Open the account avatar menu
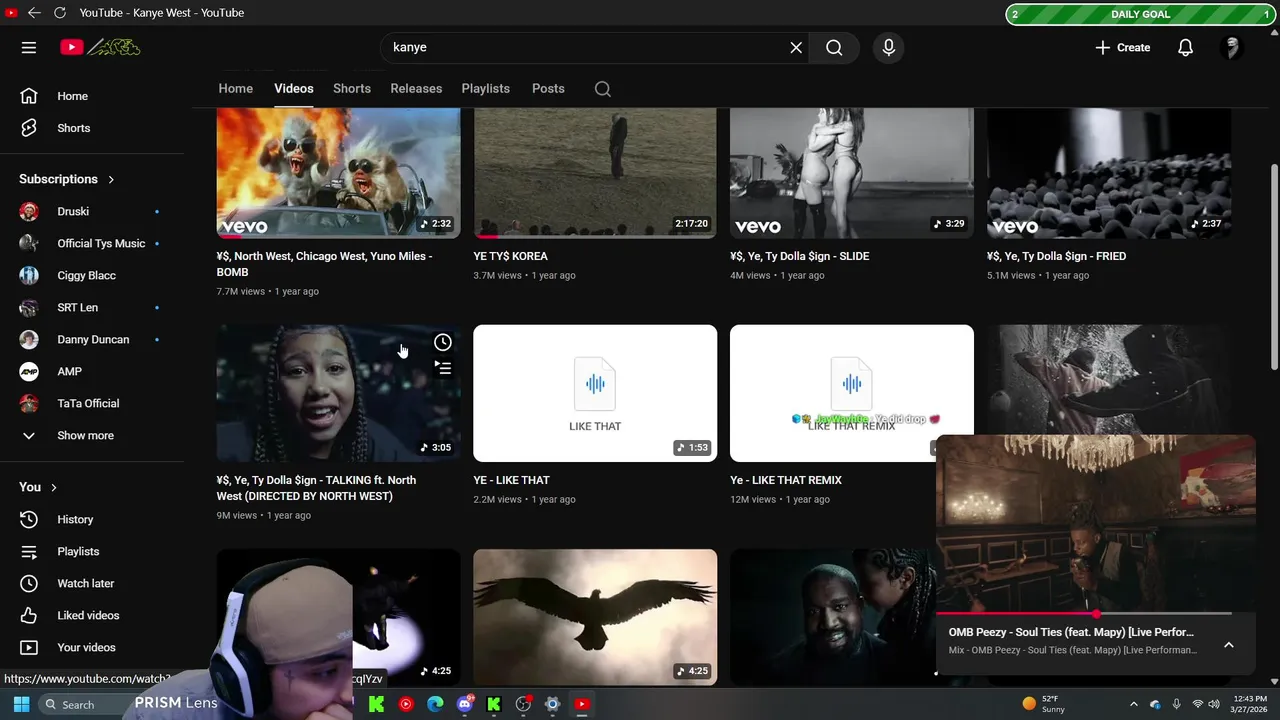1280x720 pixels. coord(1232,47)
